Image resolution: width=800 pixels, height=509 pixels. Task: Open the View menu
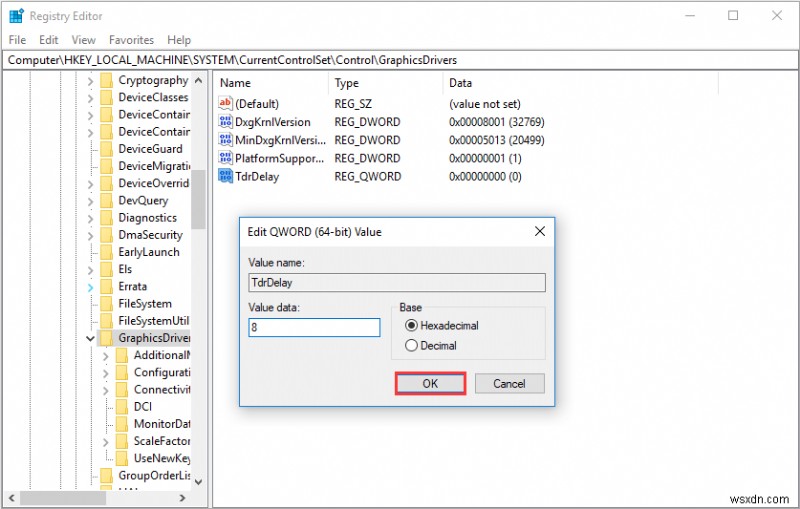[x=83, y=40]
